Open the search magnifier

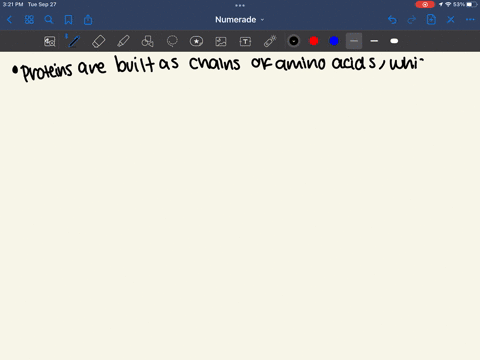pos(49,20)
